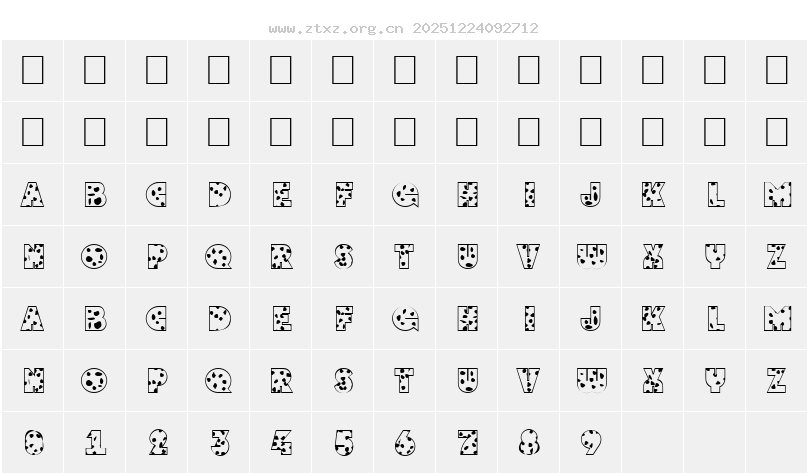Pick the spotted digit 6 glyph
This screenshot has width=808, height=476.
[x=405, y=442]
